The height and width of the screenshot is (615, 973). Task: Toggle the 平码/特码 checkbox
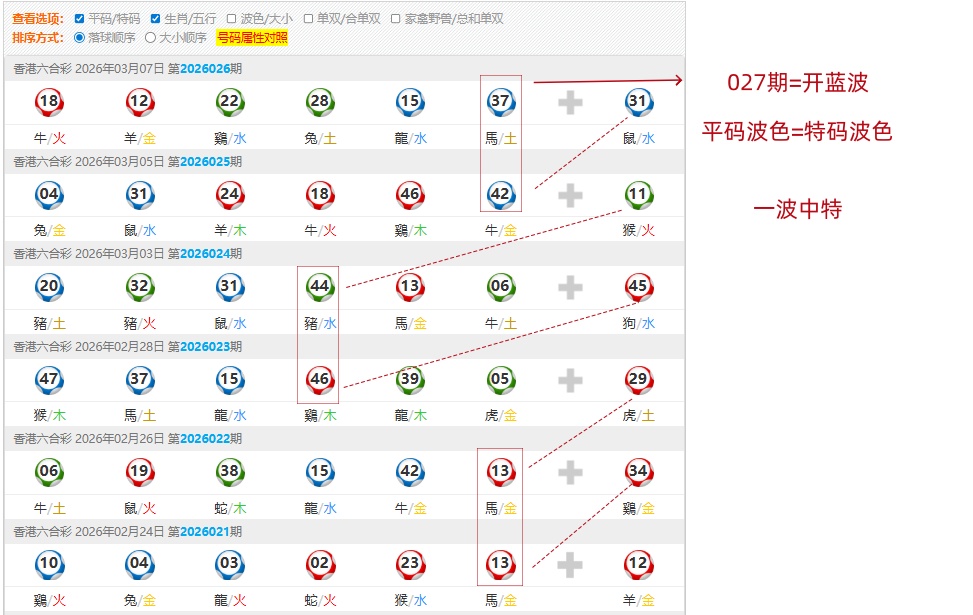point(80,19)
